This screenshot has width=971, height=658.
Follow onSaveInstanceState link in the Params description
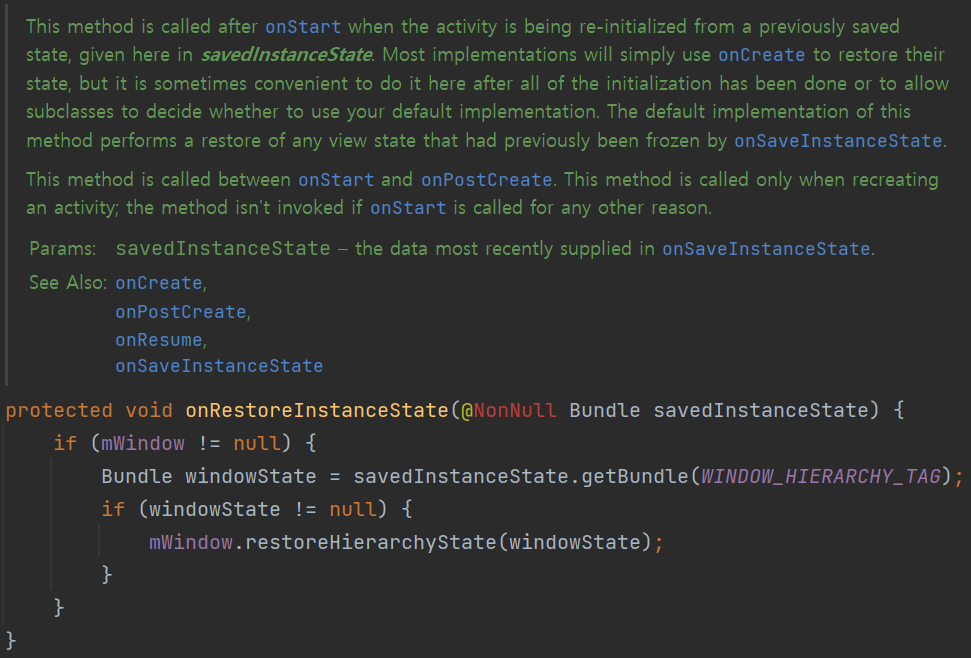[x=767, y=249]
